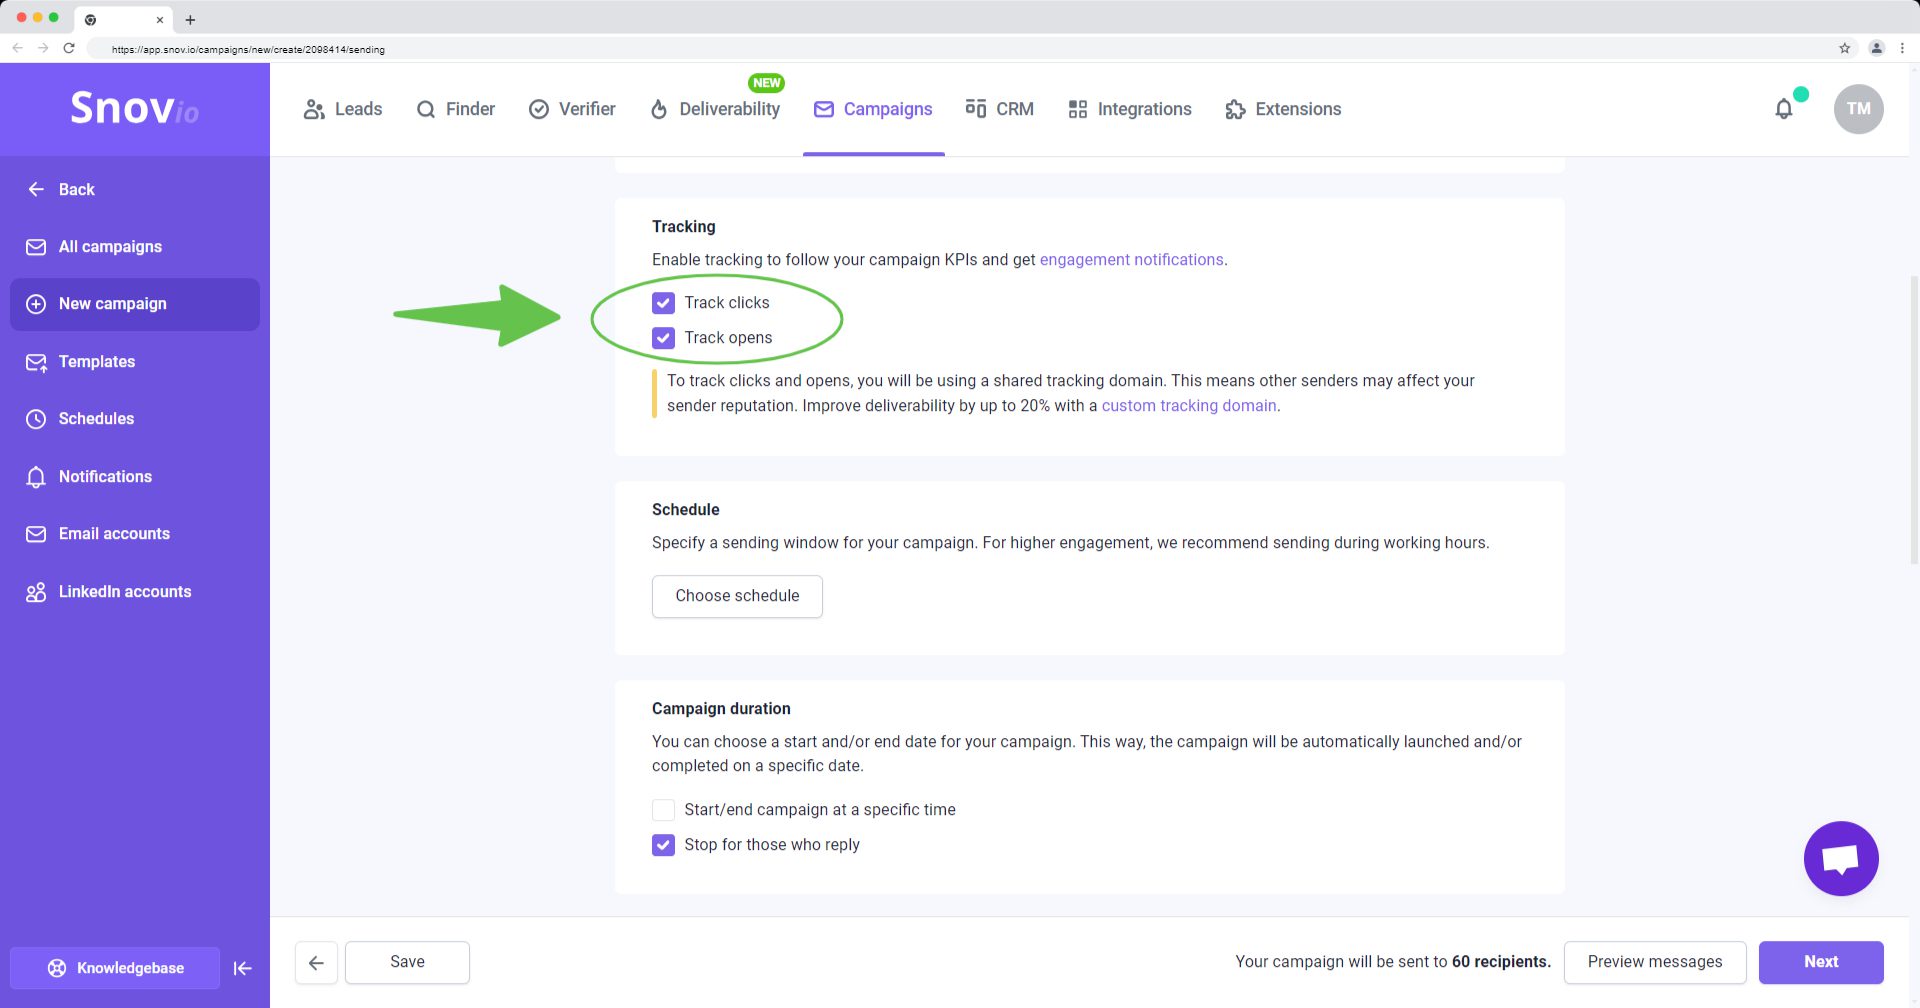Open the Deliverability tab

715,109
